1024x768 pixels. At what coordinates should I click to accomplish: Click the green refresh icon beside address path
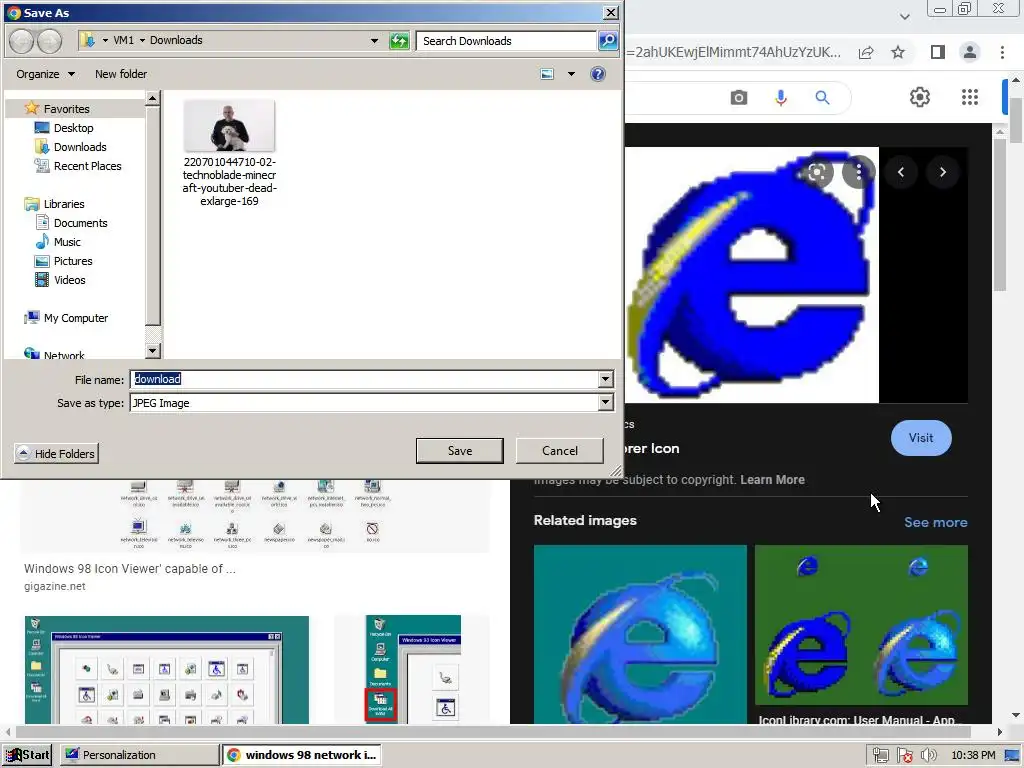tap(399, 41)
